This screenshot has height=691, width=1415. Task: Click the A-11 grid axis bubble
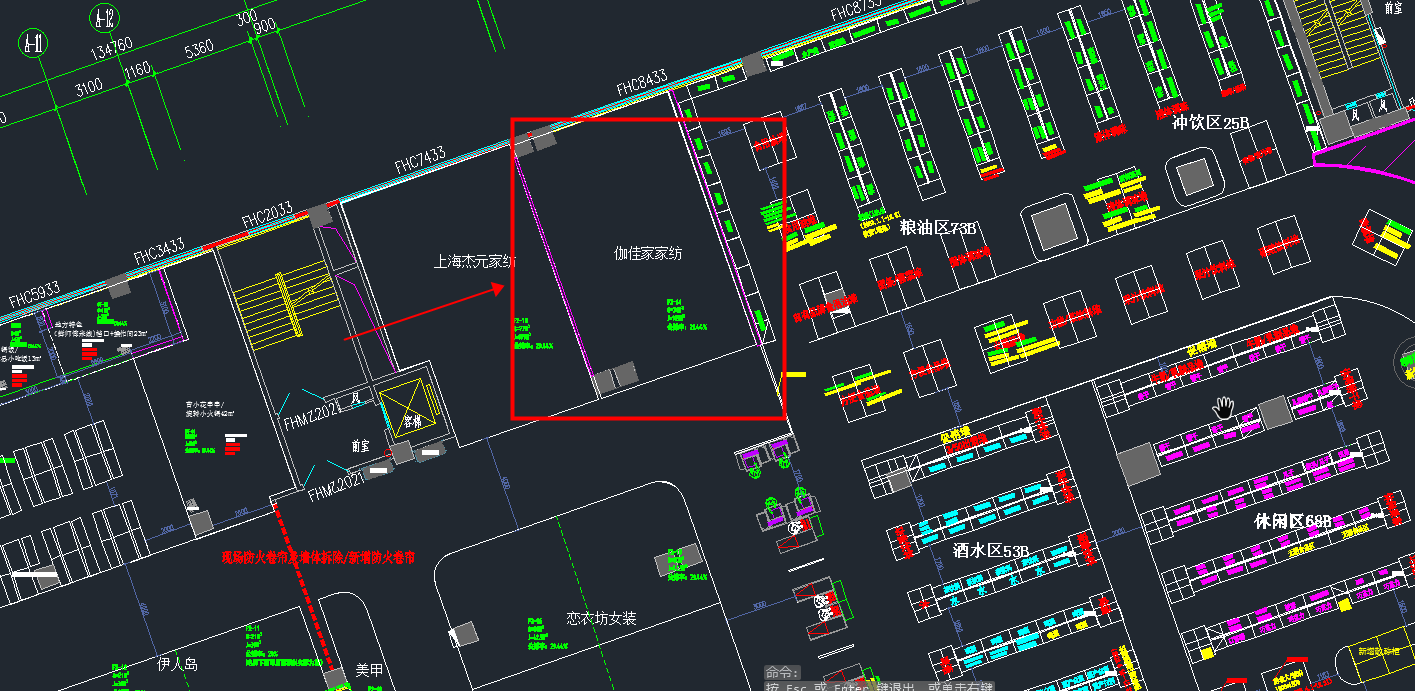34,42
